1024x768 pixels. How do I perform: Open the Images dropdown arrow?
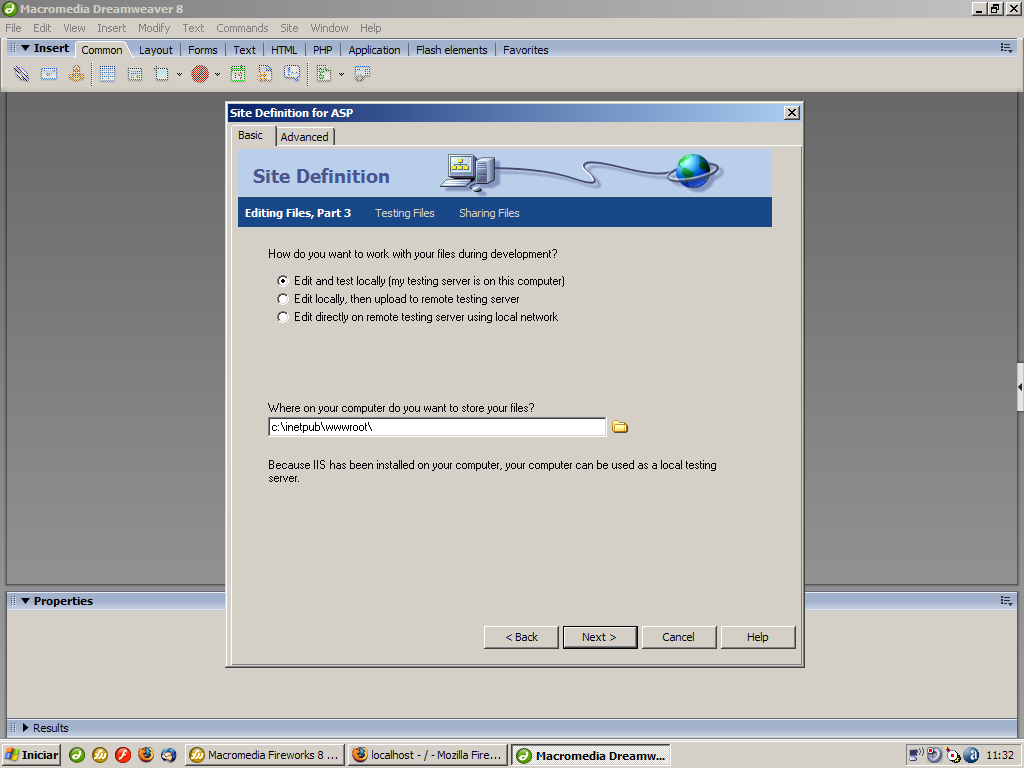pyautogui.click(x=180, y=74)
